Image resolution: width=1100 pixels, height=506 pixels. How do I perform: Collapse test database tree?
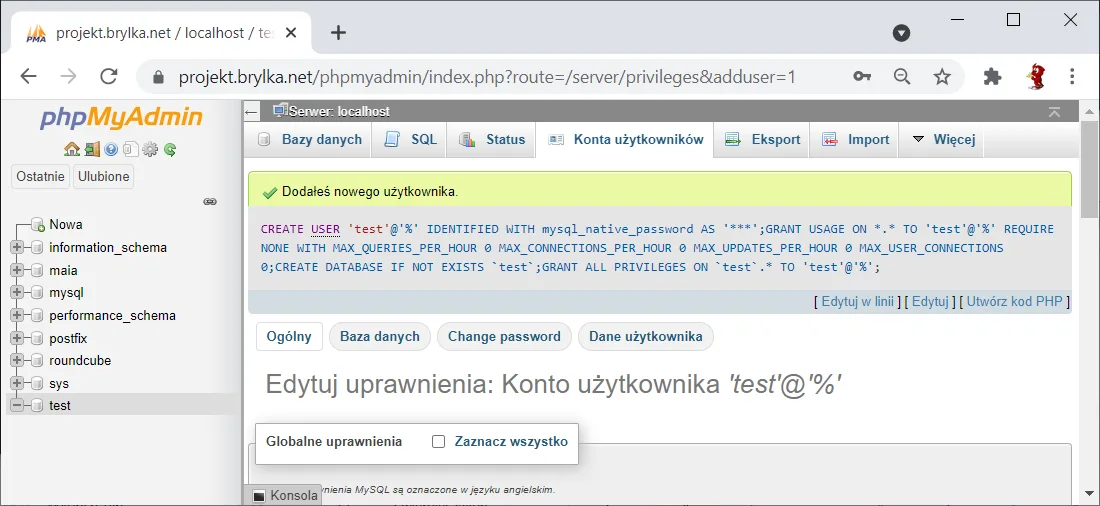click(x=17, y=406)
